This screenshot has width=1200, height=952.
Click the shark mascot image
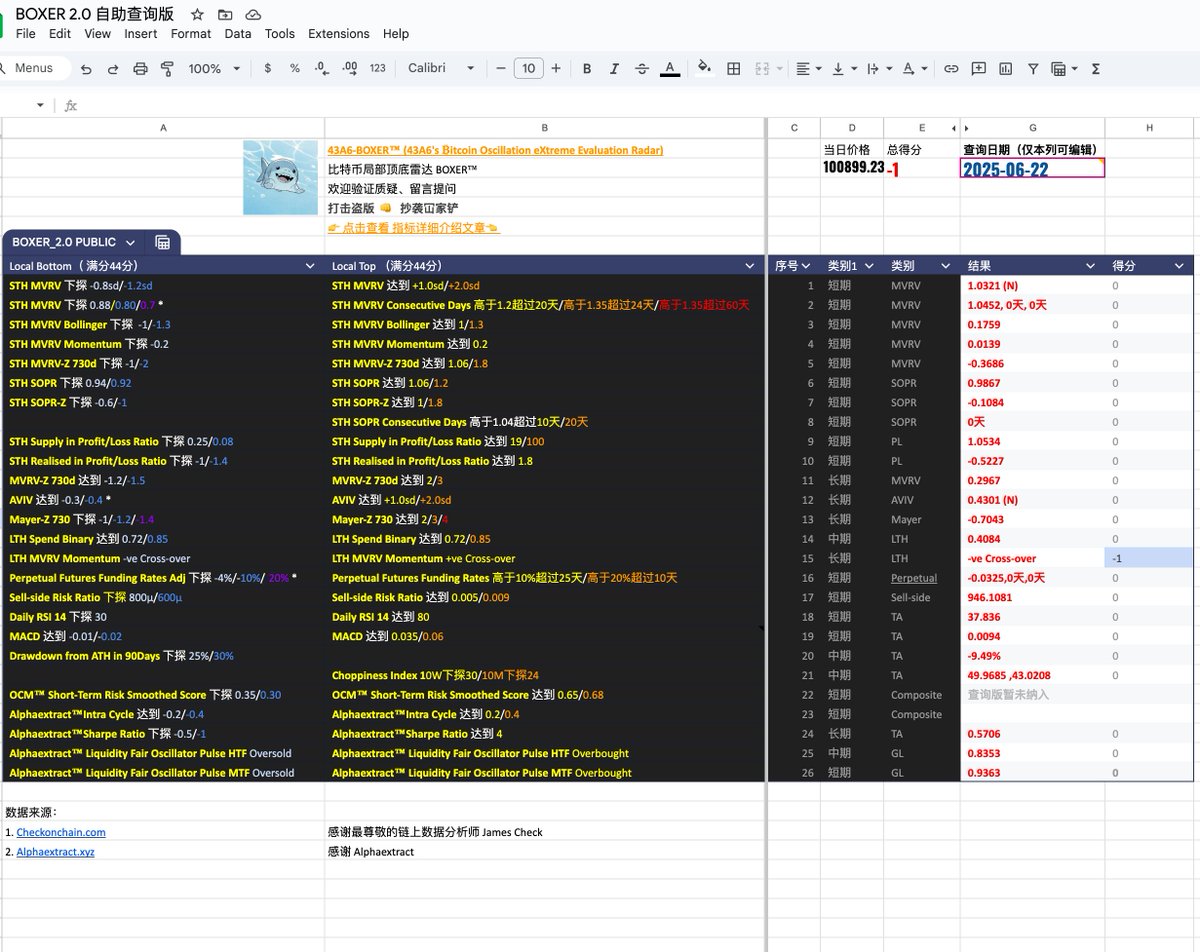coord(279,177)
